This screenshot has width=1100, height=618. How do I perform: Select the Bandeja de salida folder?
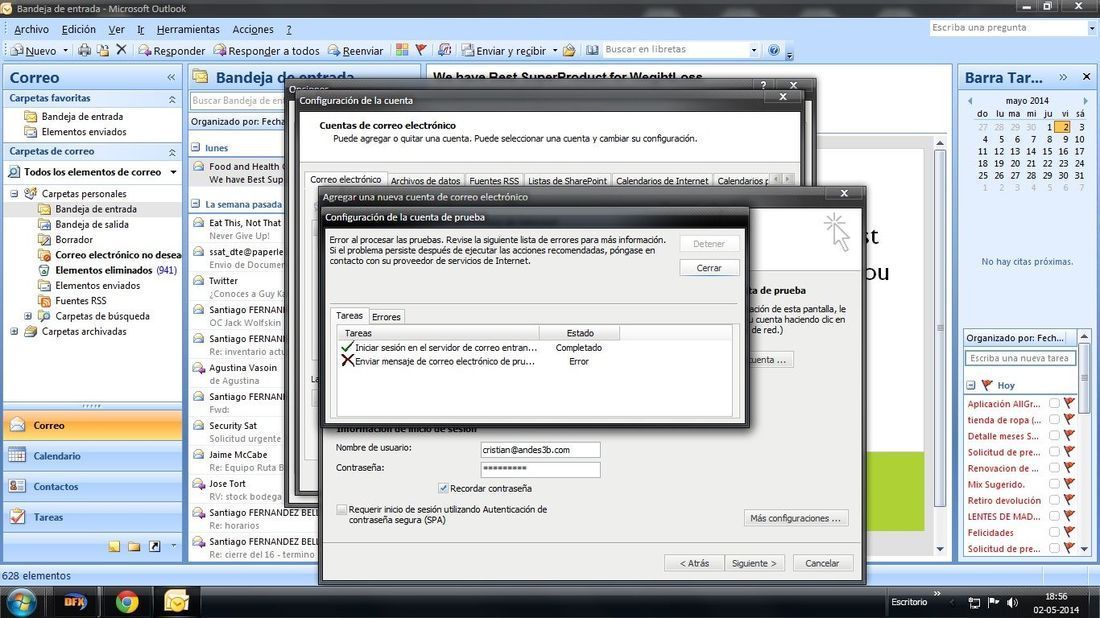pos(91,224)
